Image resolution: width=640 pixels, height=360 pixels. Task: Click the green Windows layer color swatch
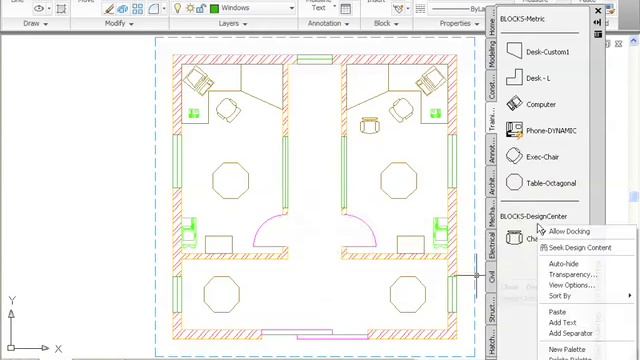[214, 8]
